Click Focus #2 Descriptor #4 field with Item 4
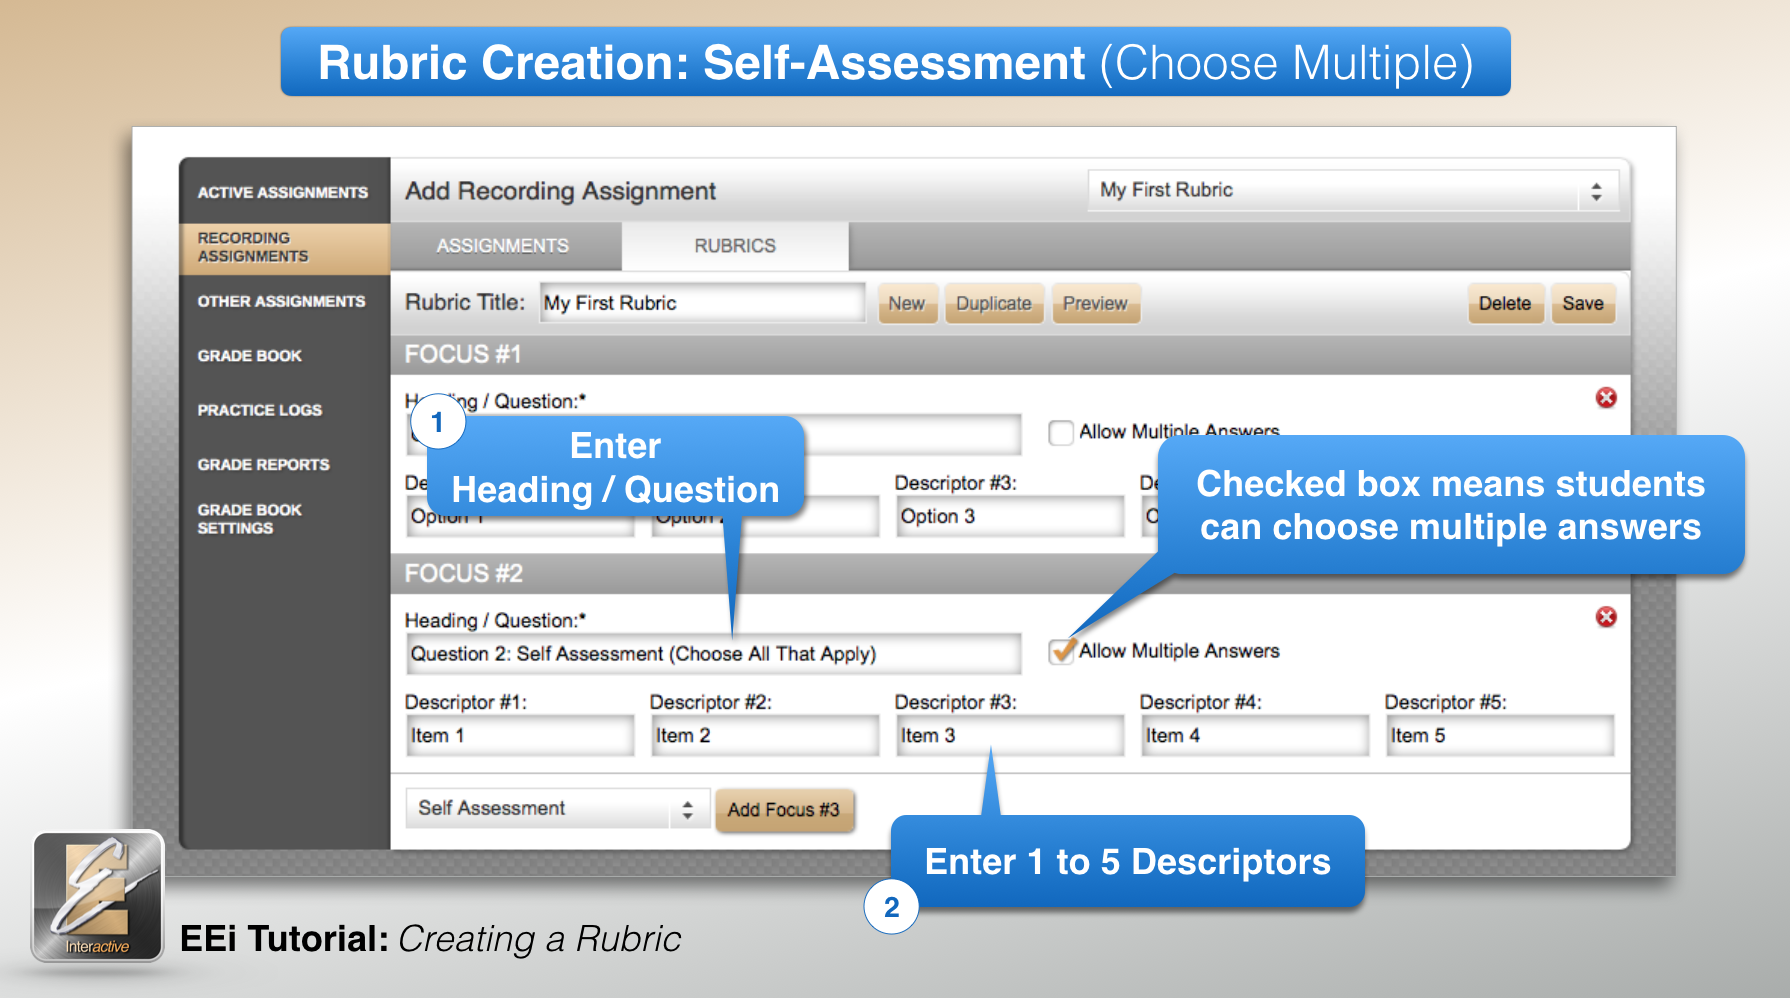The width and height of the screenshot is (1790, 998). click(1255, 736)
